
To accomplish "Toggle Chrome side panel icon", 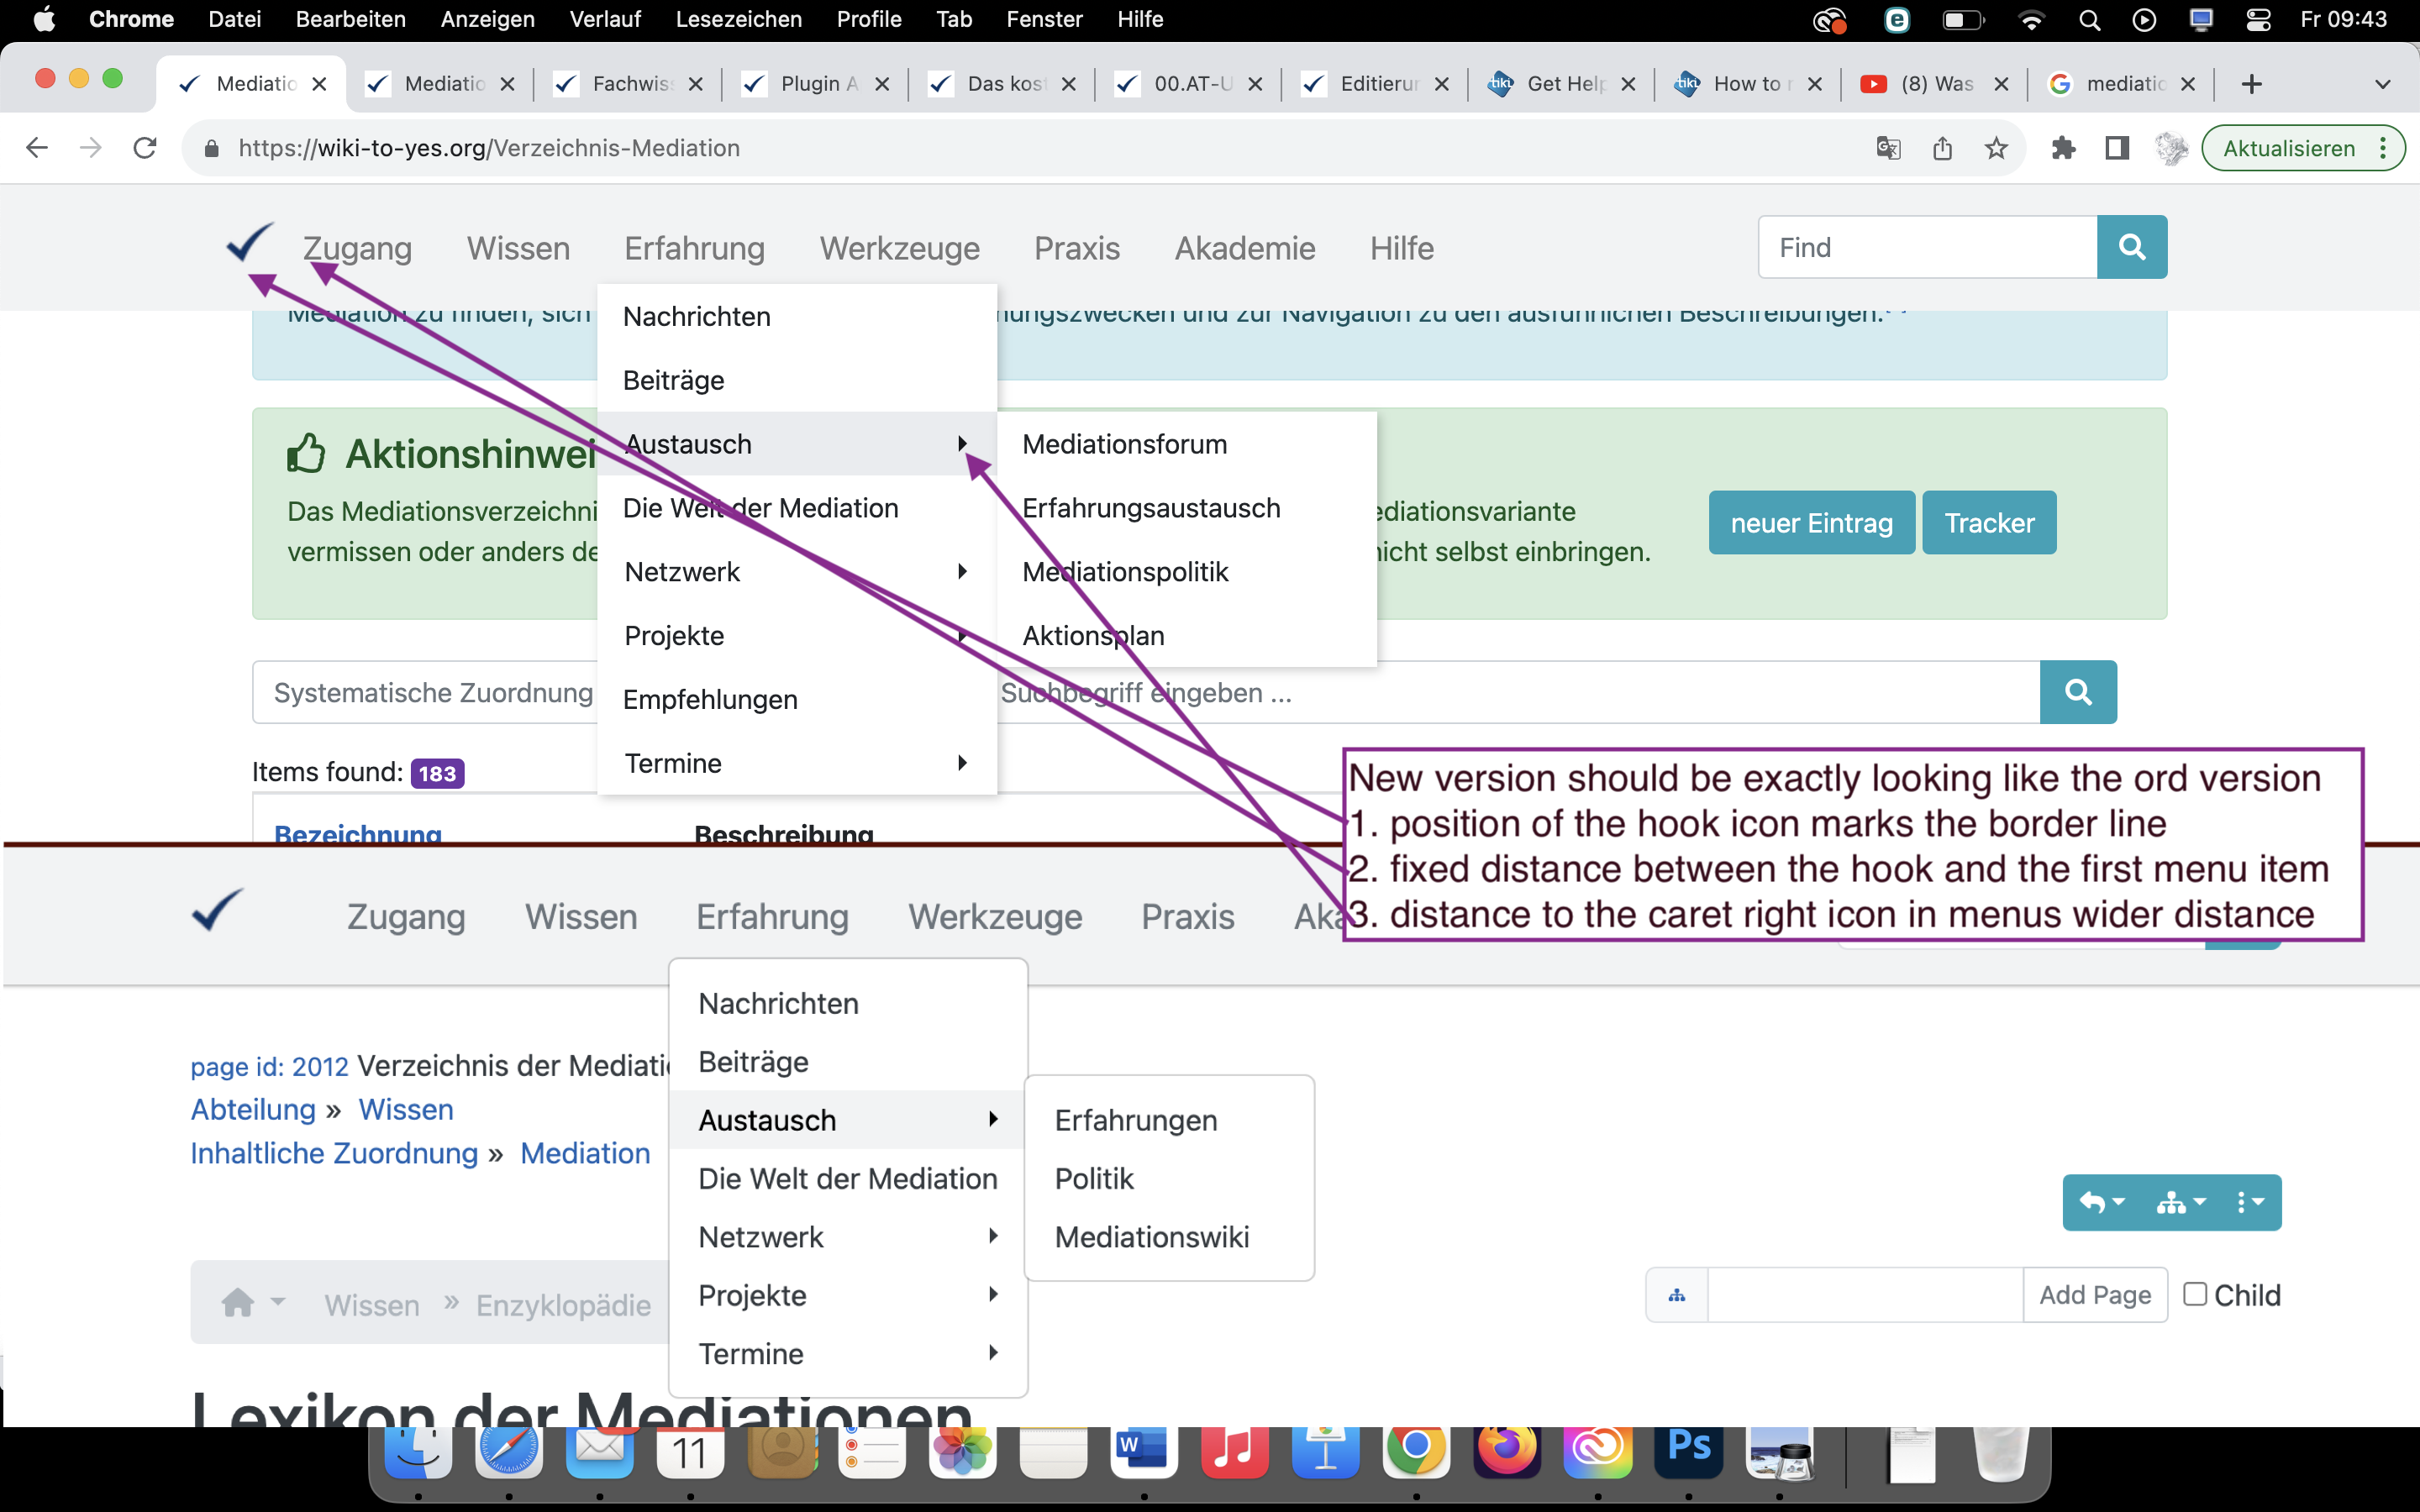I will point(2117,148).
